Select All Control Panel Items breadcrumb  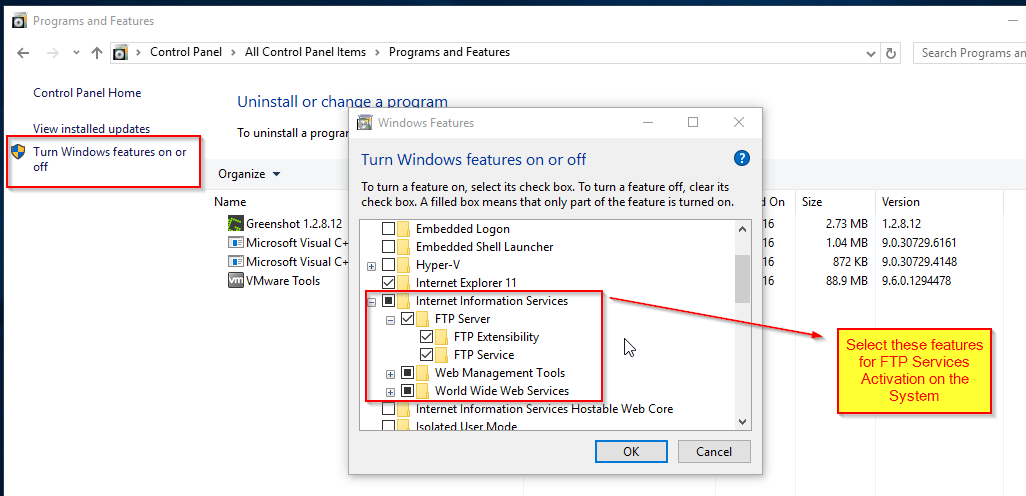pyautogui.click(x=306, y=52)
